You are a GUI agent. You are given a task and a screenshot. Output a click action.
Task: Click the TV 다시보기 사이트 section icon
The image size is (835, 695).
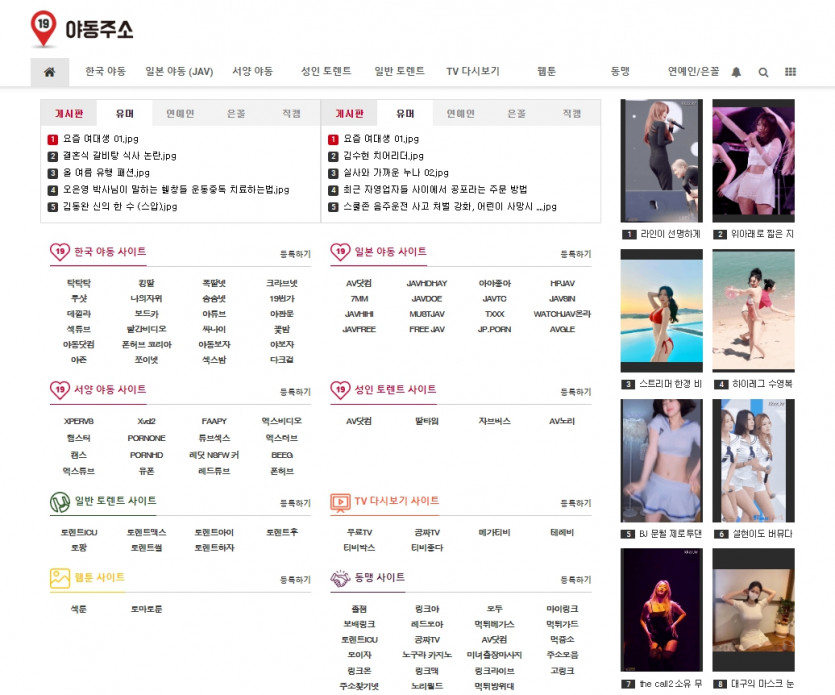tap(340, 501)
